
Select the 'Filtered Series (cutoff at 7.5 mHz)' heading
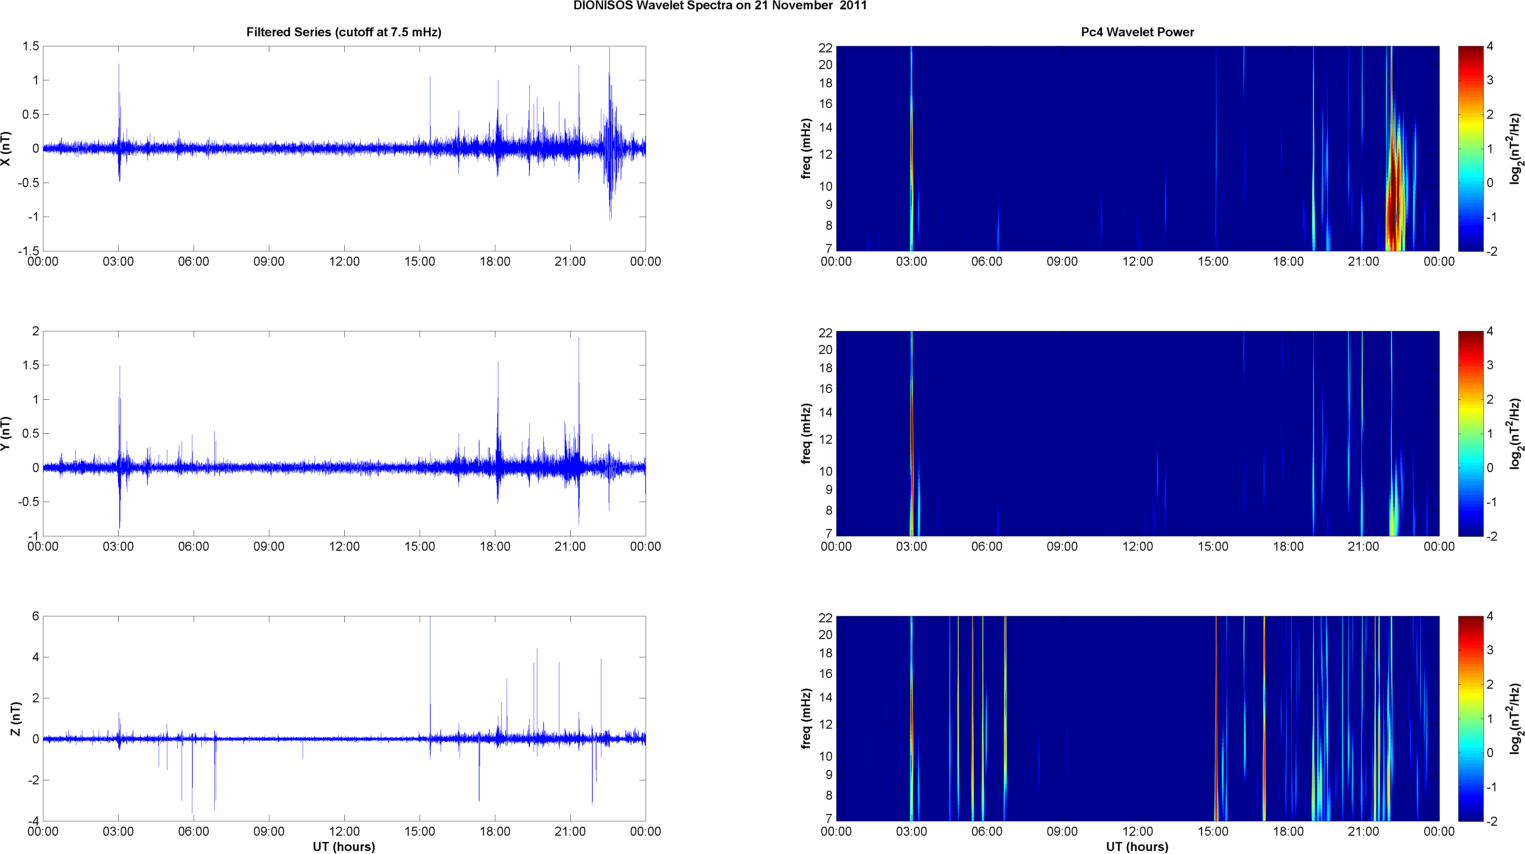[x=344, y=32]
